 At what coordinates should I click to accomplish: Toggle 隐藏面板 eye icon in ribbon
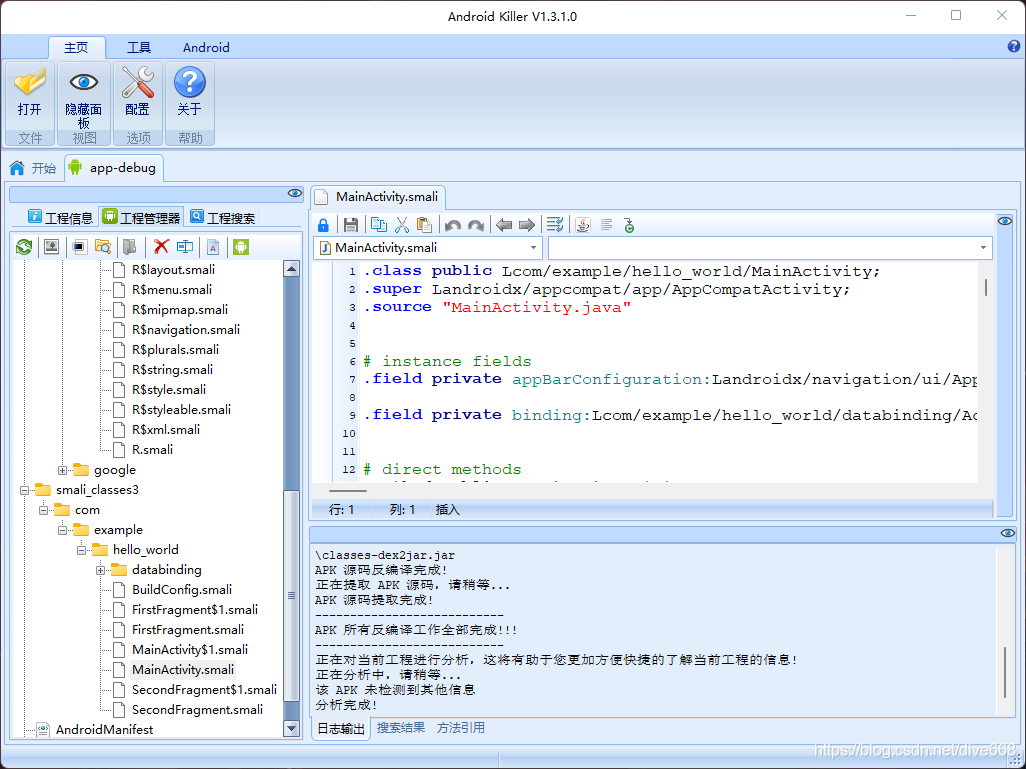pyautogui.click(x=84, y=82)
